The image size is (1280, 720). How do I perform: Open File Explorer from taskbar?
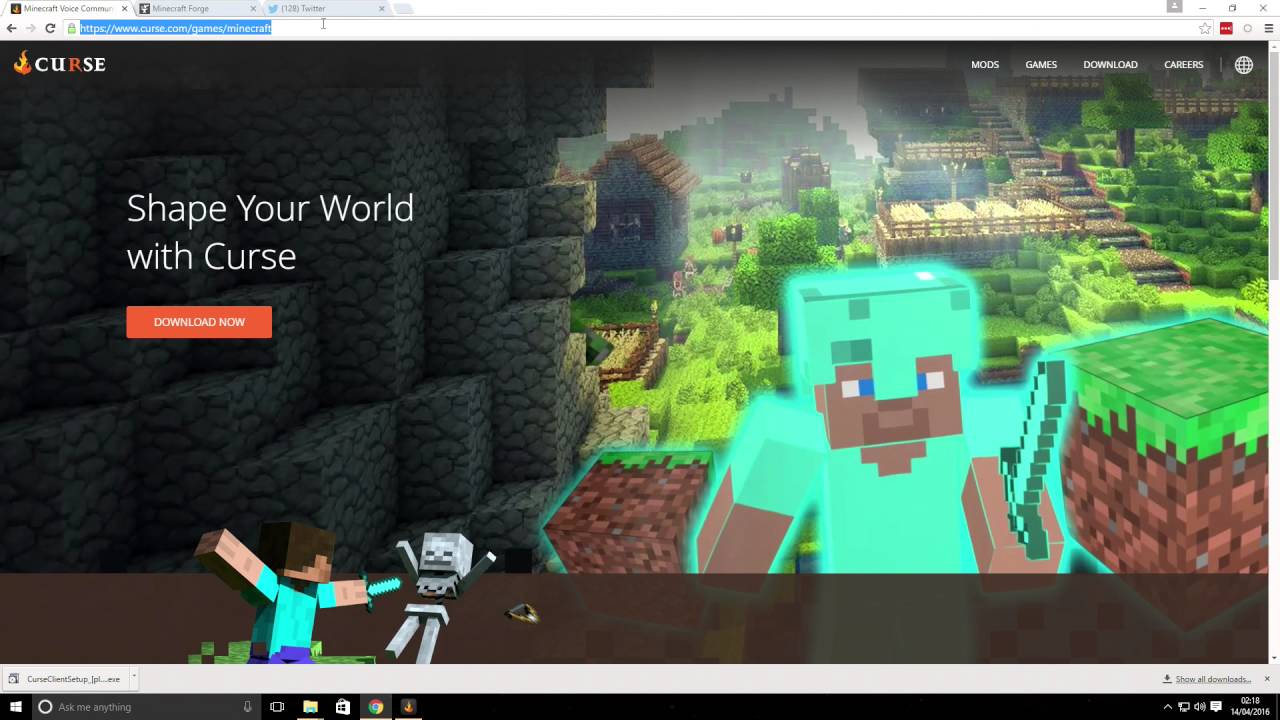click(x=310, y=707)
